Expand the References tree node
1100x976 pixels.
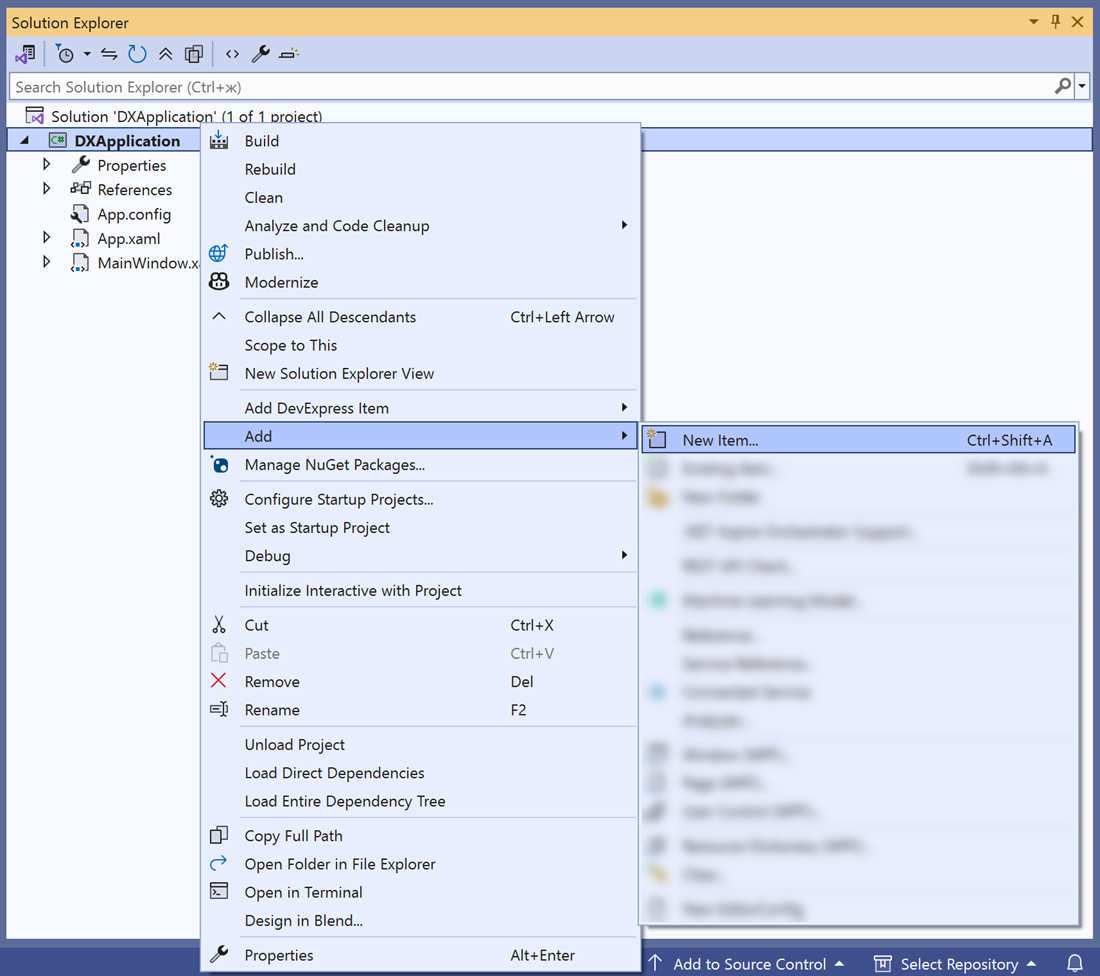46,189
